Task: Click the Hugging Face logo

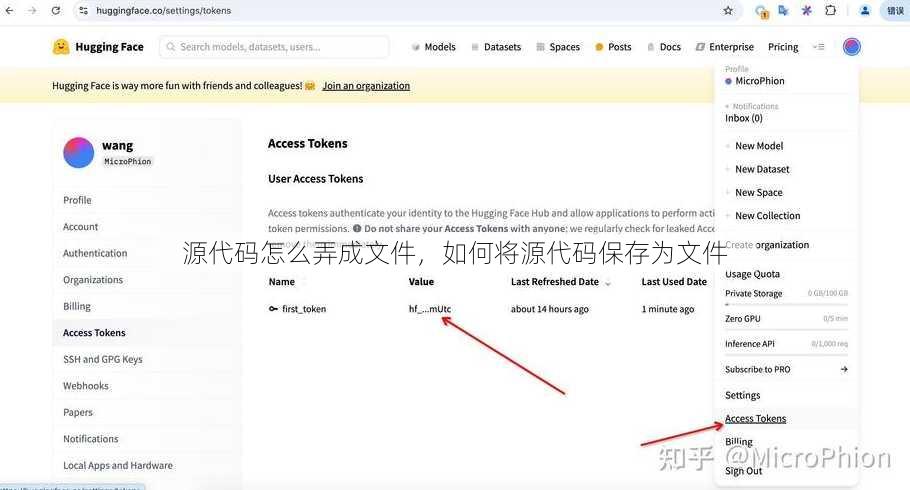Action: (98, 47)
